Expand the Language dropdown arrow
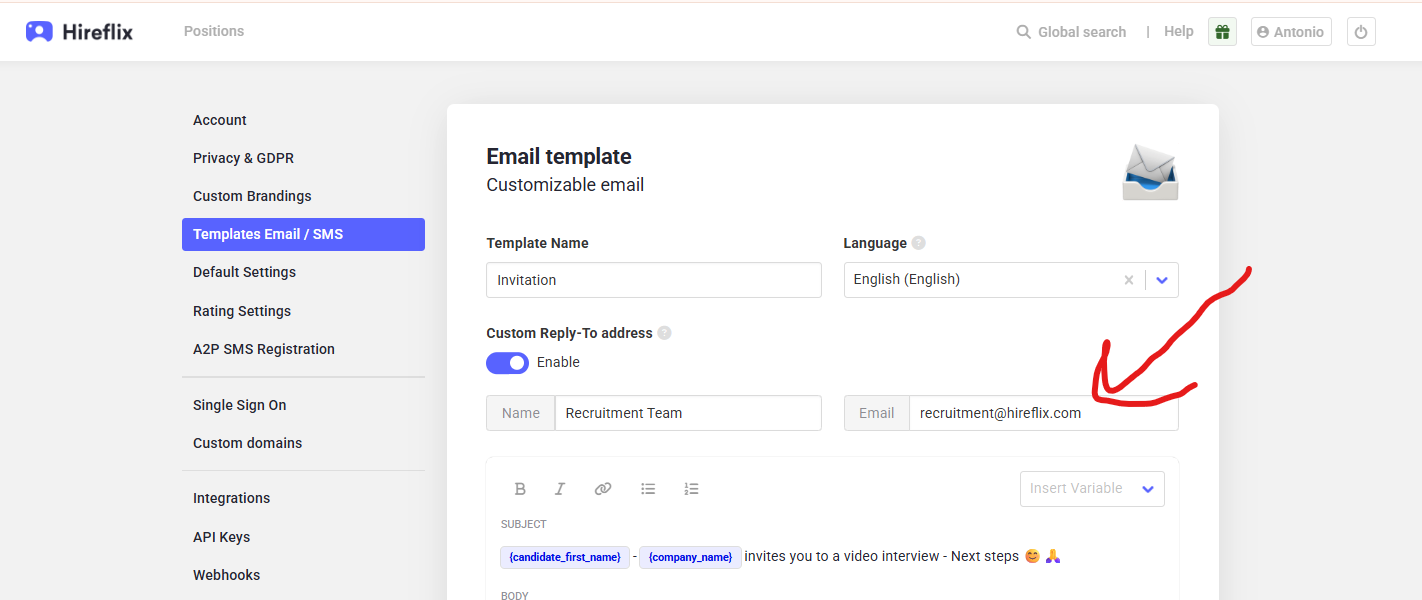1422x600 pixels. pos(1162,280)
